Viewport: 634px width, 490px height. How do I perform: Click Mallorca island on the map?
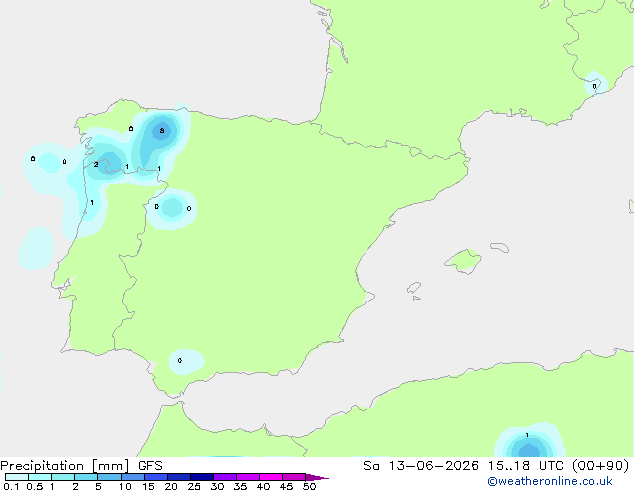(464, 261)
